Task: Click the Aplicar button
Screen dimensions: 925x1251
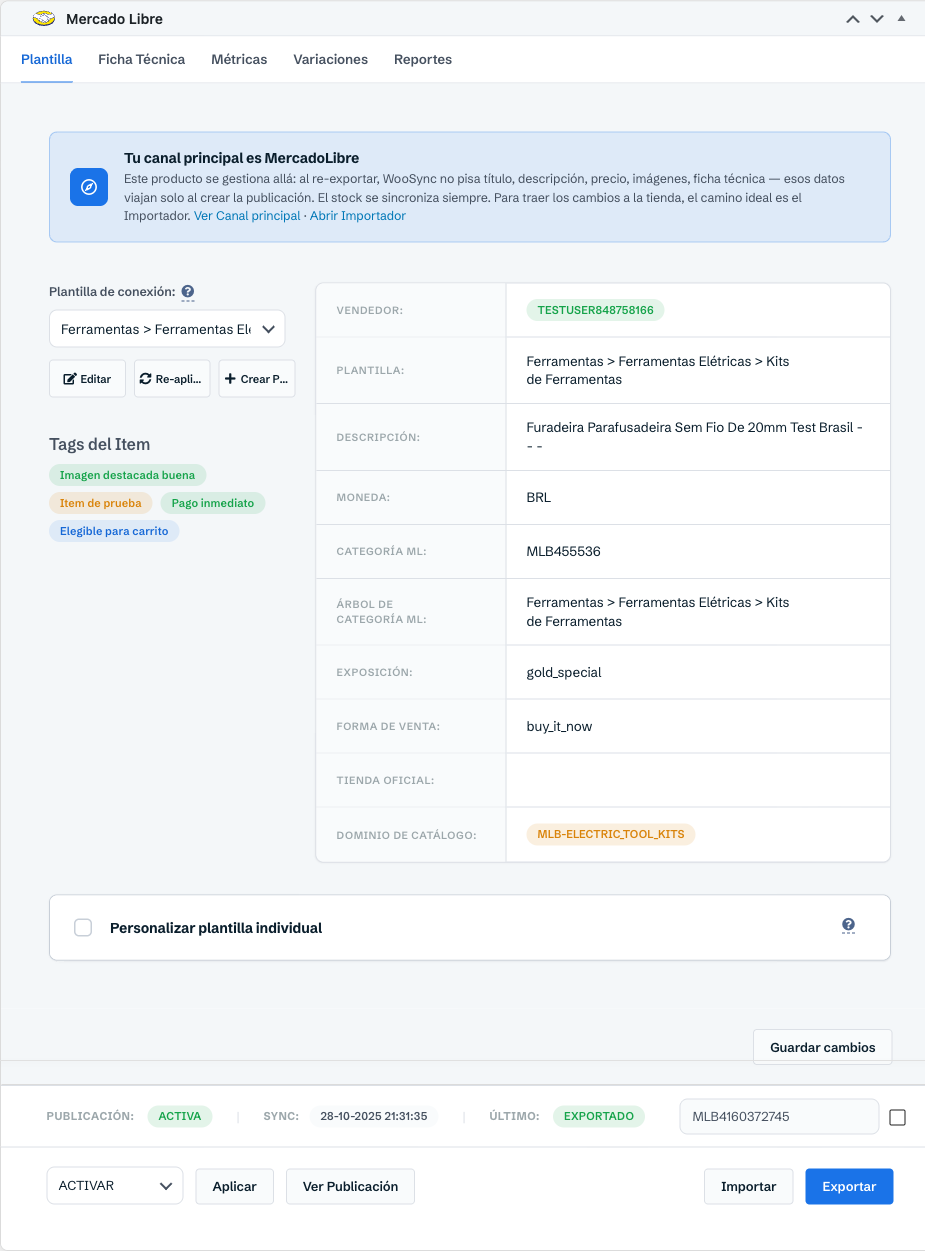Action: (235, 1186)
